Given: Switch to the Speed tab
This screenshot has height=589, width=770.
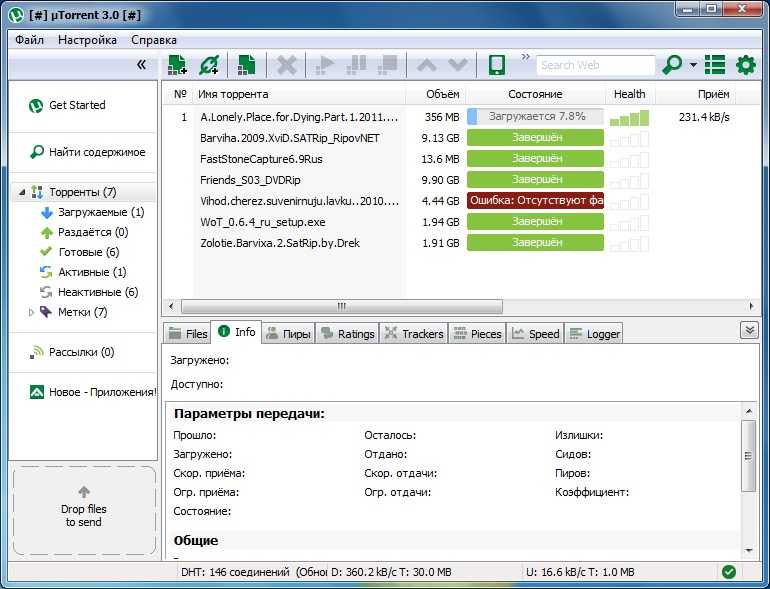Looking at the screenshot, I should [x=535, y=334].
